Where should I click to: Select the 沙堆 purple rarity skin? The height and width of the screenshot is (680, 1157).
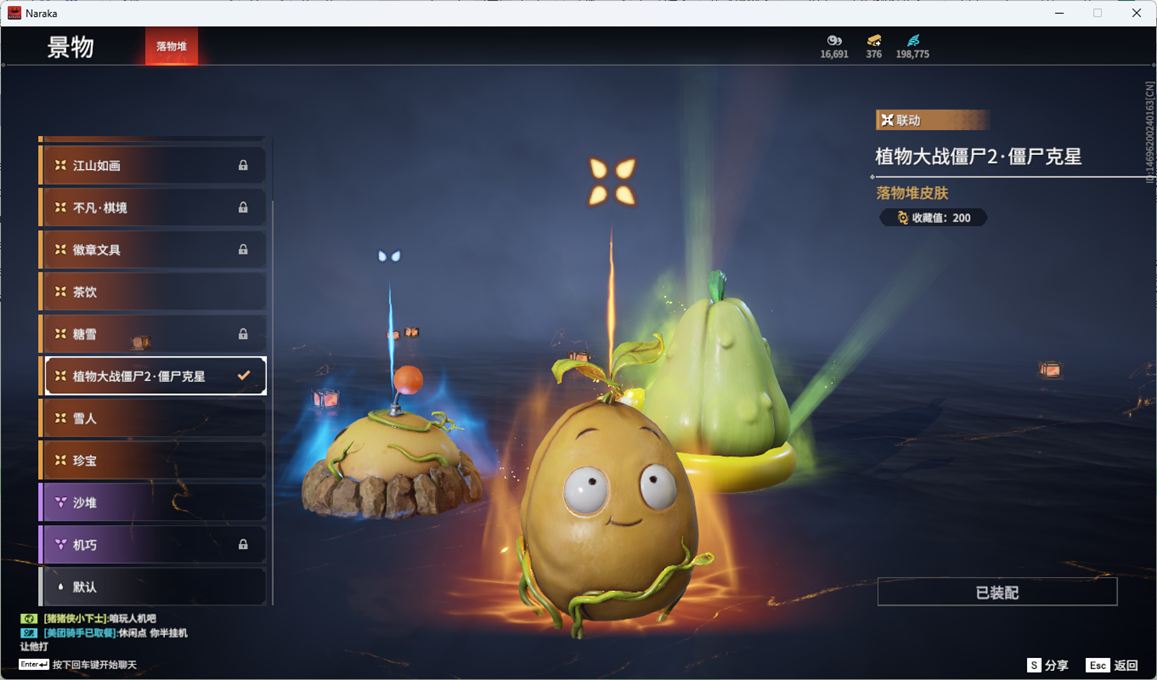[152, 503]
